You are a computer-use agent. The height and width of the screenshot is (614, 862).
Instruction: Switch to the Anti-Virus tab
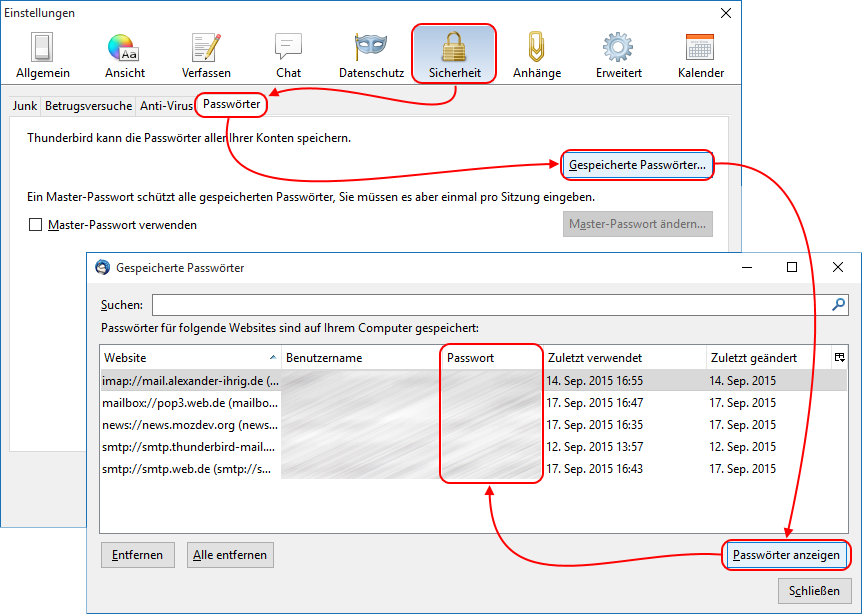pos(166,106)
